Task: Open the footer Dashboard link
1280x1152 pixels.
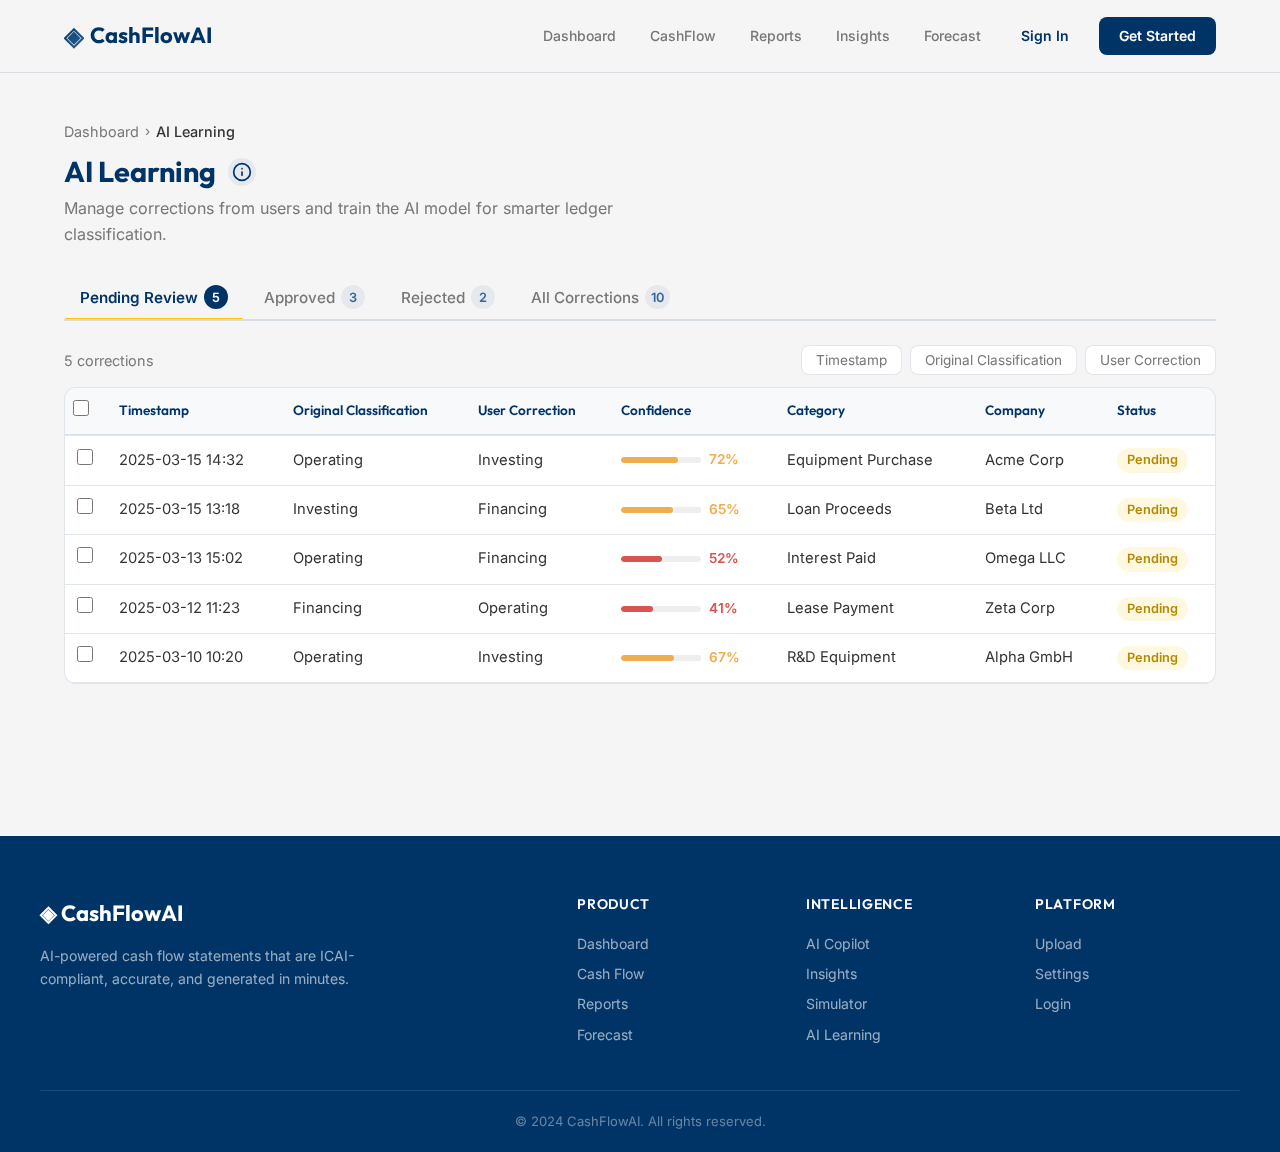Action: pyautogui.click(x=613, y=944)
